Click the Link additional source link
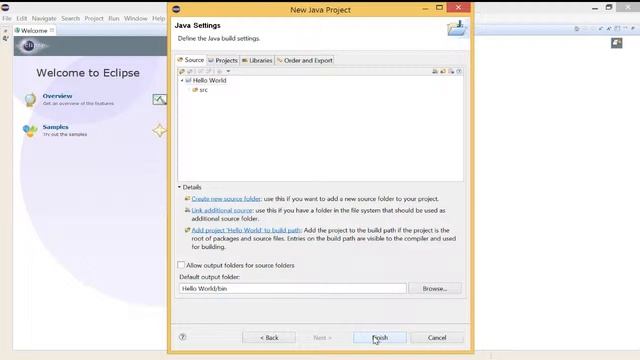Image resolution: width=640 pixels, height=360 pixels. [222, 210]
